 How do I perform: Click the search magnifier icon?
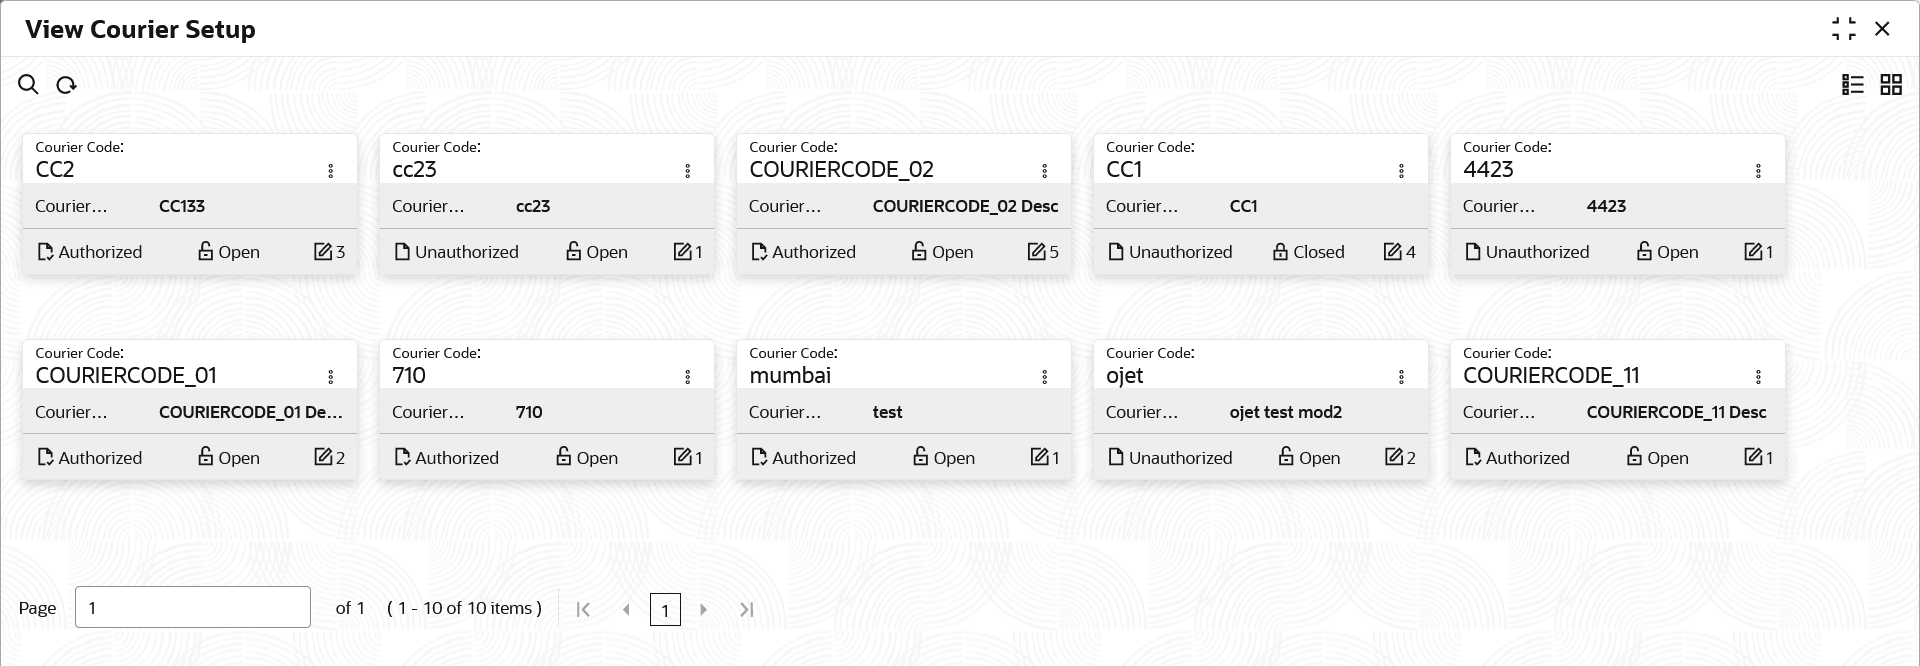tap(28, 85)
